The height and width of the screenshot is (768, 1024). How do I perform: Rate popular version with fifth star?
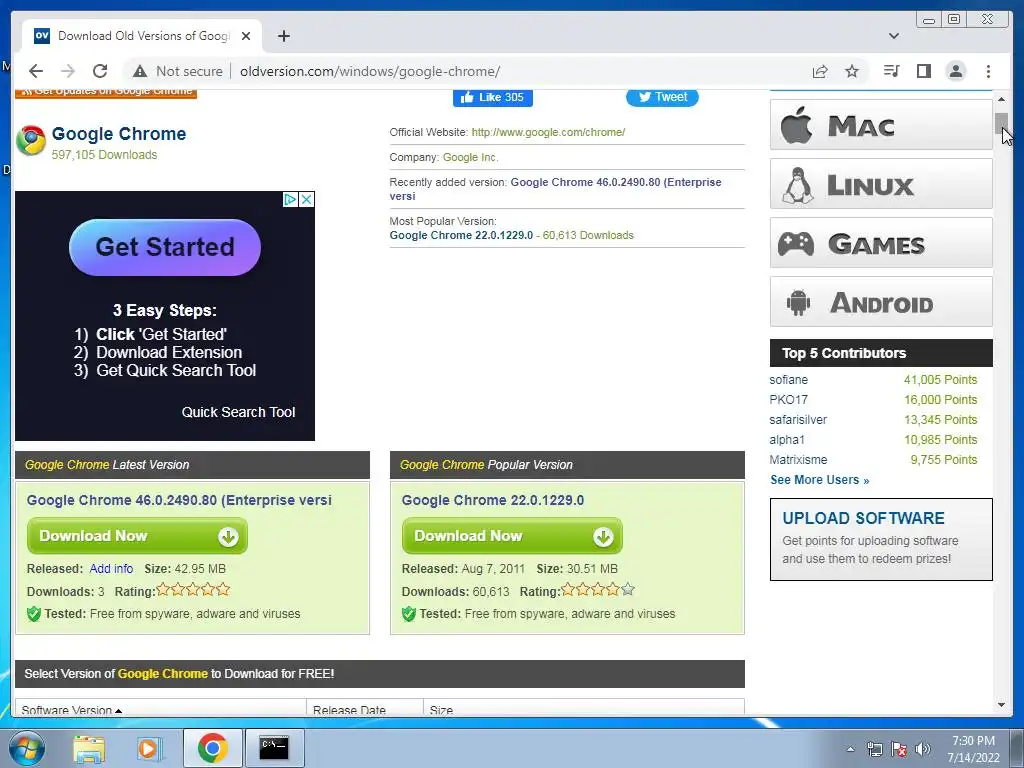pyautogui.click(x=628, y=590)
